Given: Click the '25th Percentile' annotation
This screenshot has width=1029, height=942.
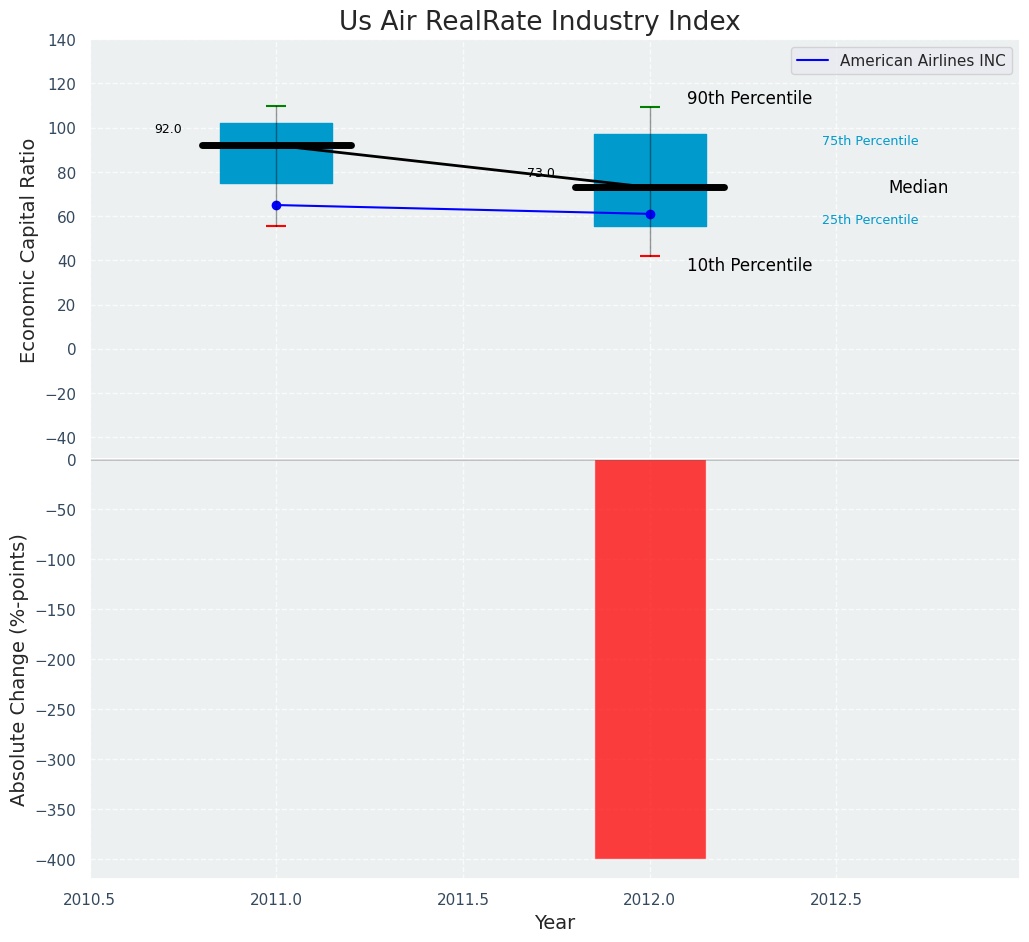Looking at the screenshot, I should pos(869,220).
